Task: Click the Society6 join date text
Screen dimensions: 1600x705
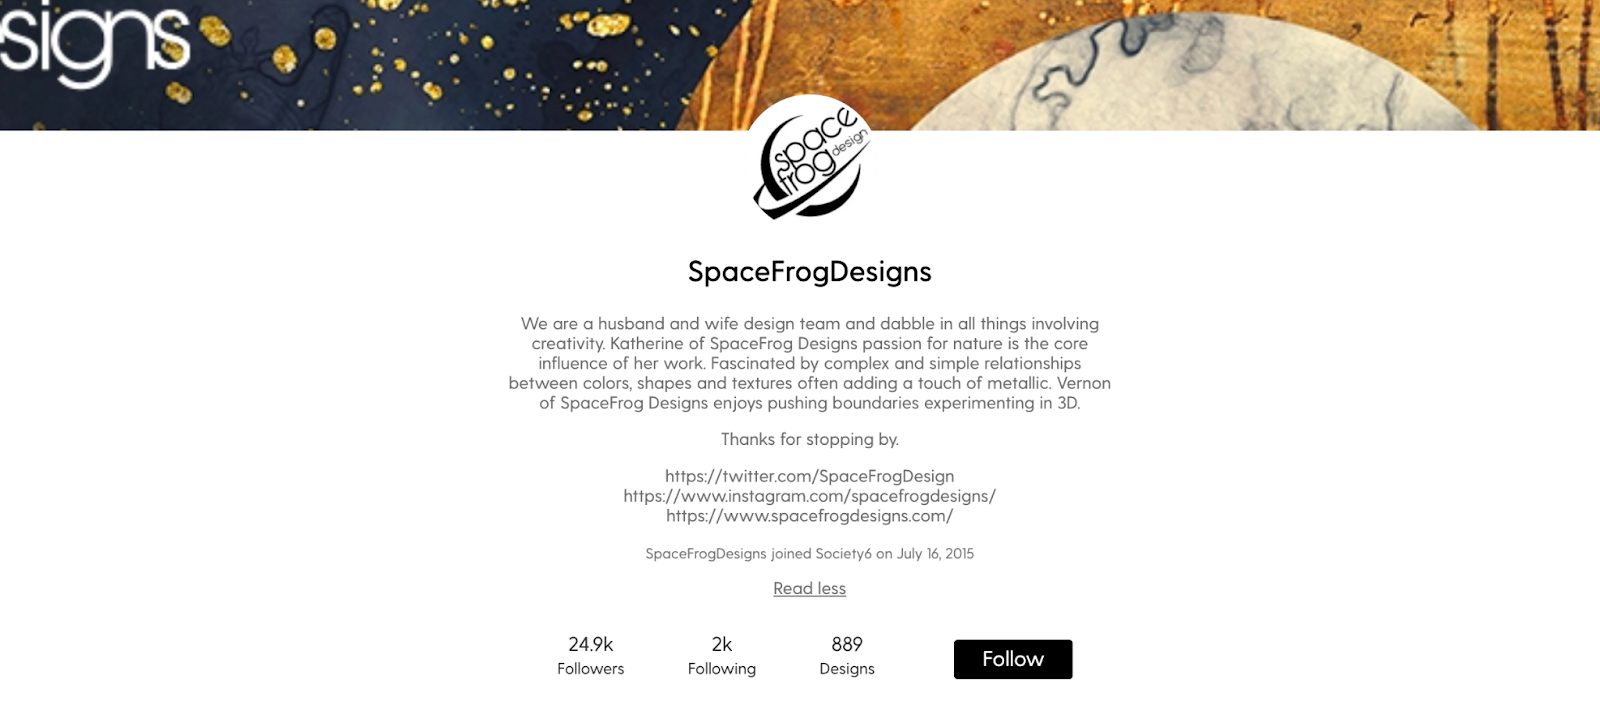Action: point(810,553)
